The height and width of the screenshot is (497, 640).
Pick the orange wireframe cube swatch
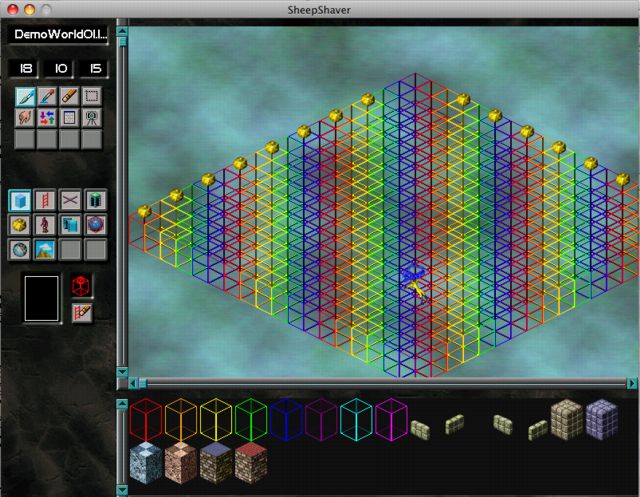point(181,420)
